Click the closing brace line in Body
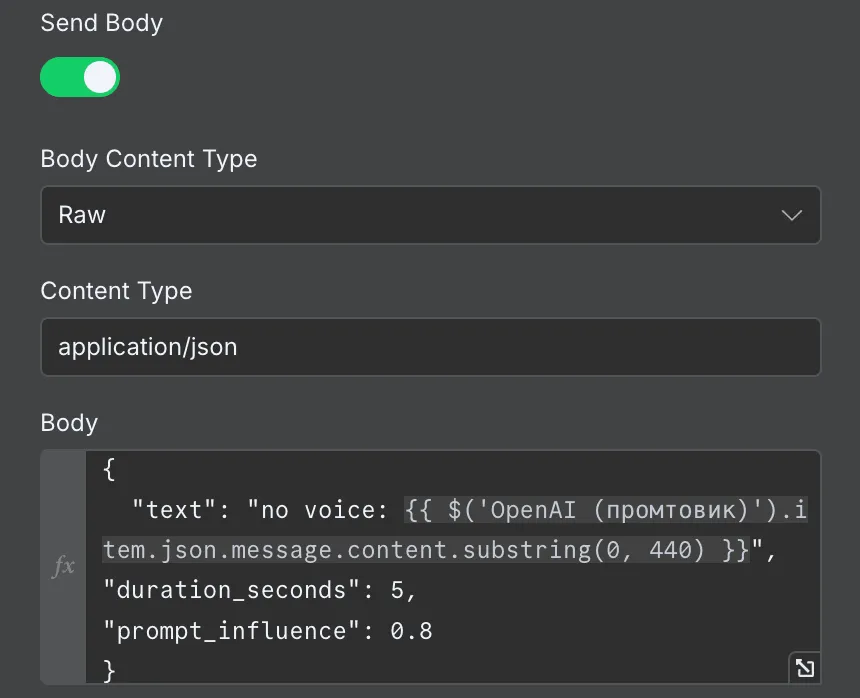Viewport: 860px width, 698px height. coord(109,669)
